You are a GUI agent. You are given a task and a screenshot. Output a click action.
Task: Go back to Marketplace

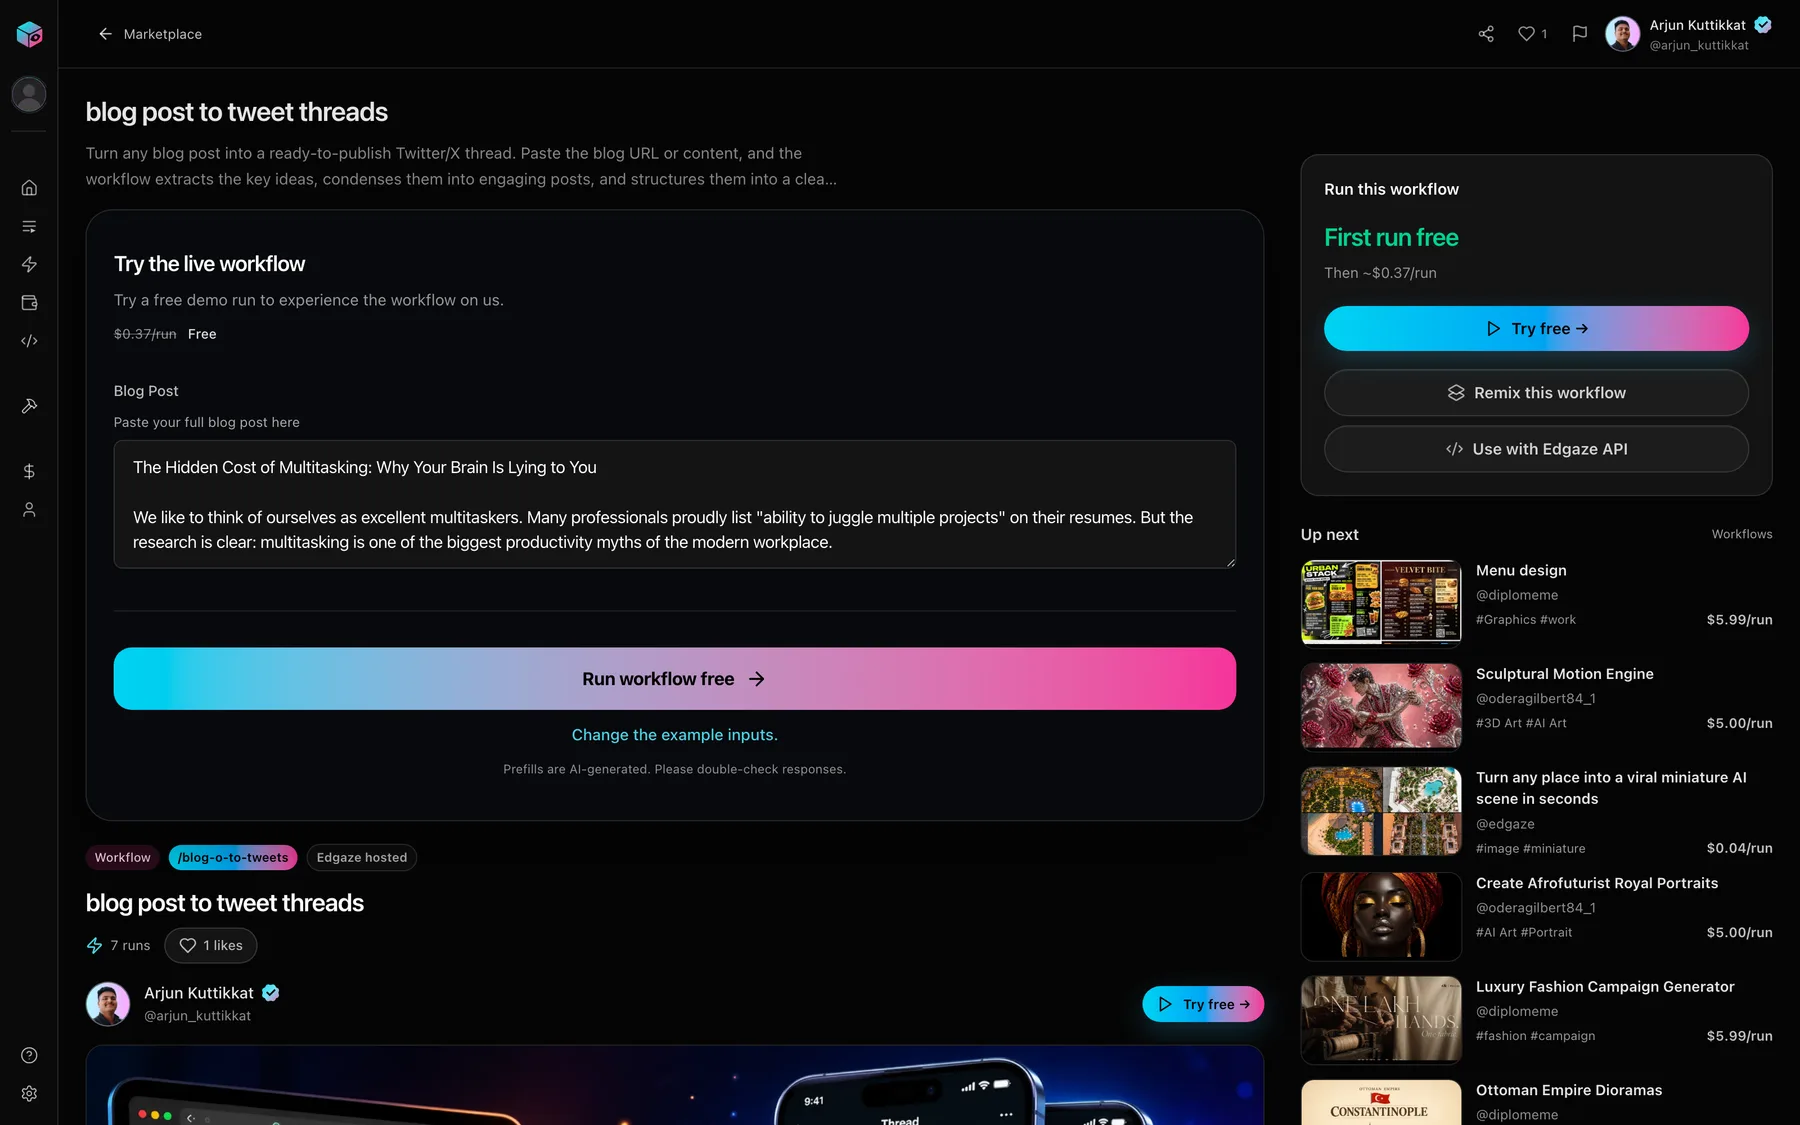(150, 34)
